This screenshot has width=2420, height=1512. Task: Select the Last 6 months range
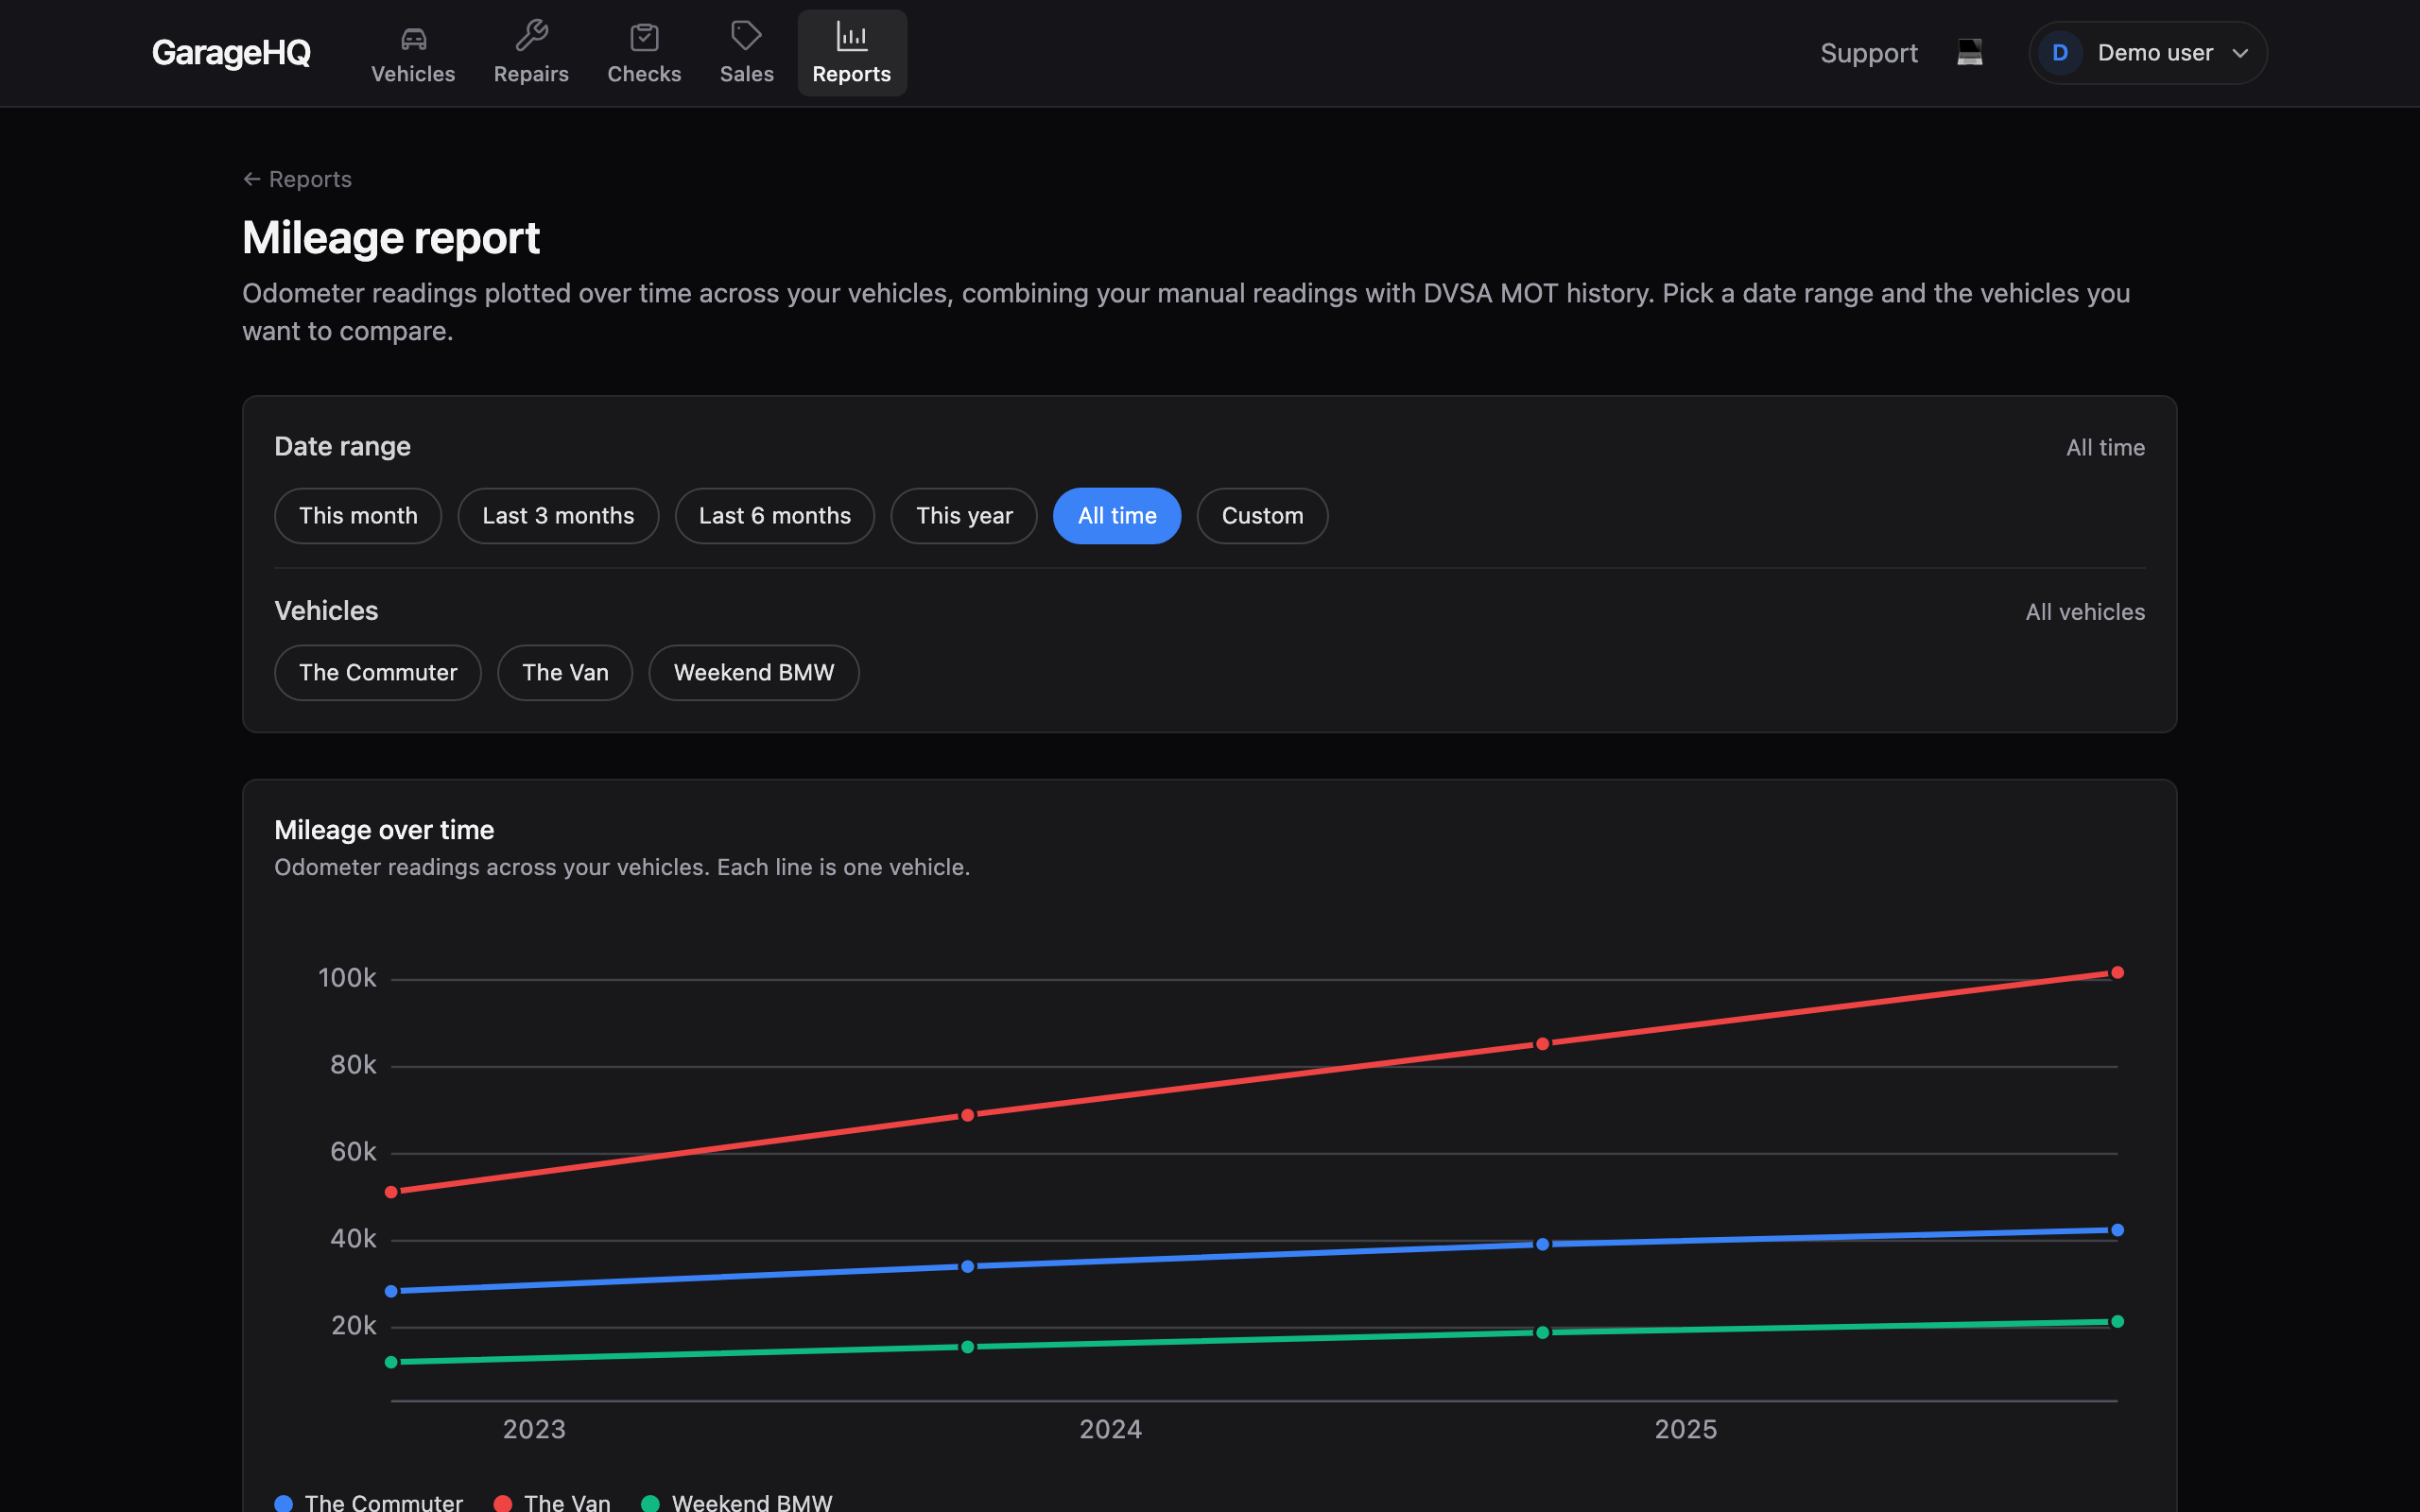click(775, 516)
